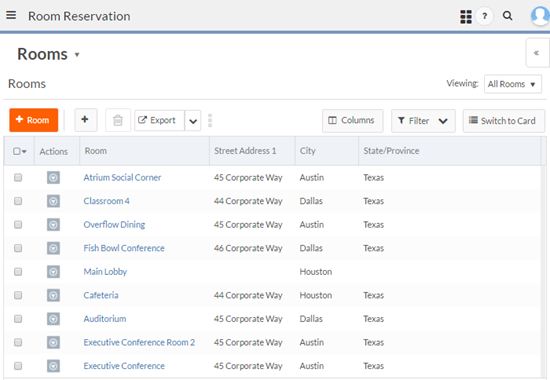The height and width of the screenshot is (380, 550).
Task: Open actions icon for Cafeteria
Action: click(53, 295)
